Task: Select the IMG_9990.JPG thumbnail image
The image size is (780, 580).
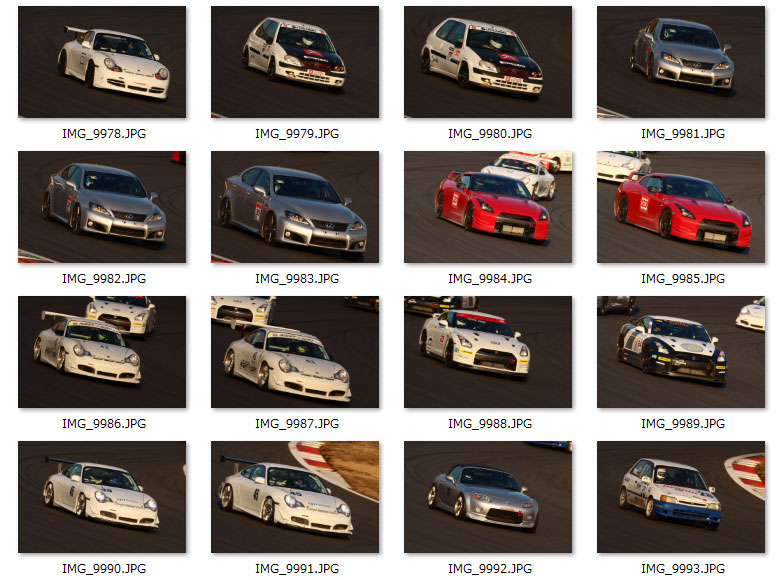Action: (x=102, y=497)
